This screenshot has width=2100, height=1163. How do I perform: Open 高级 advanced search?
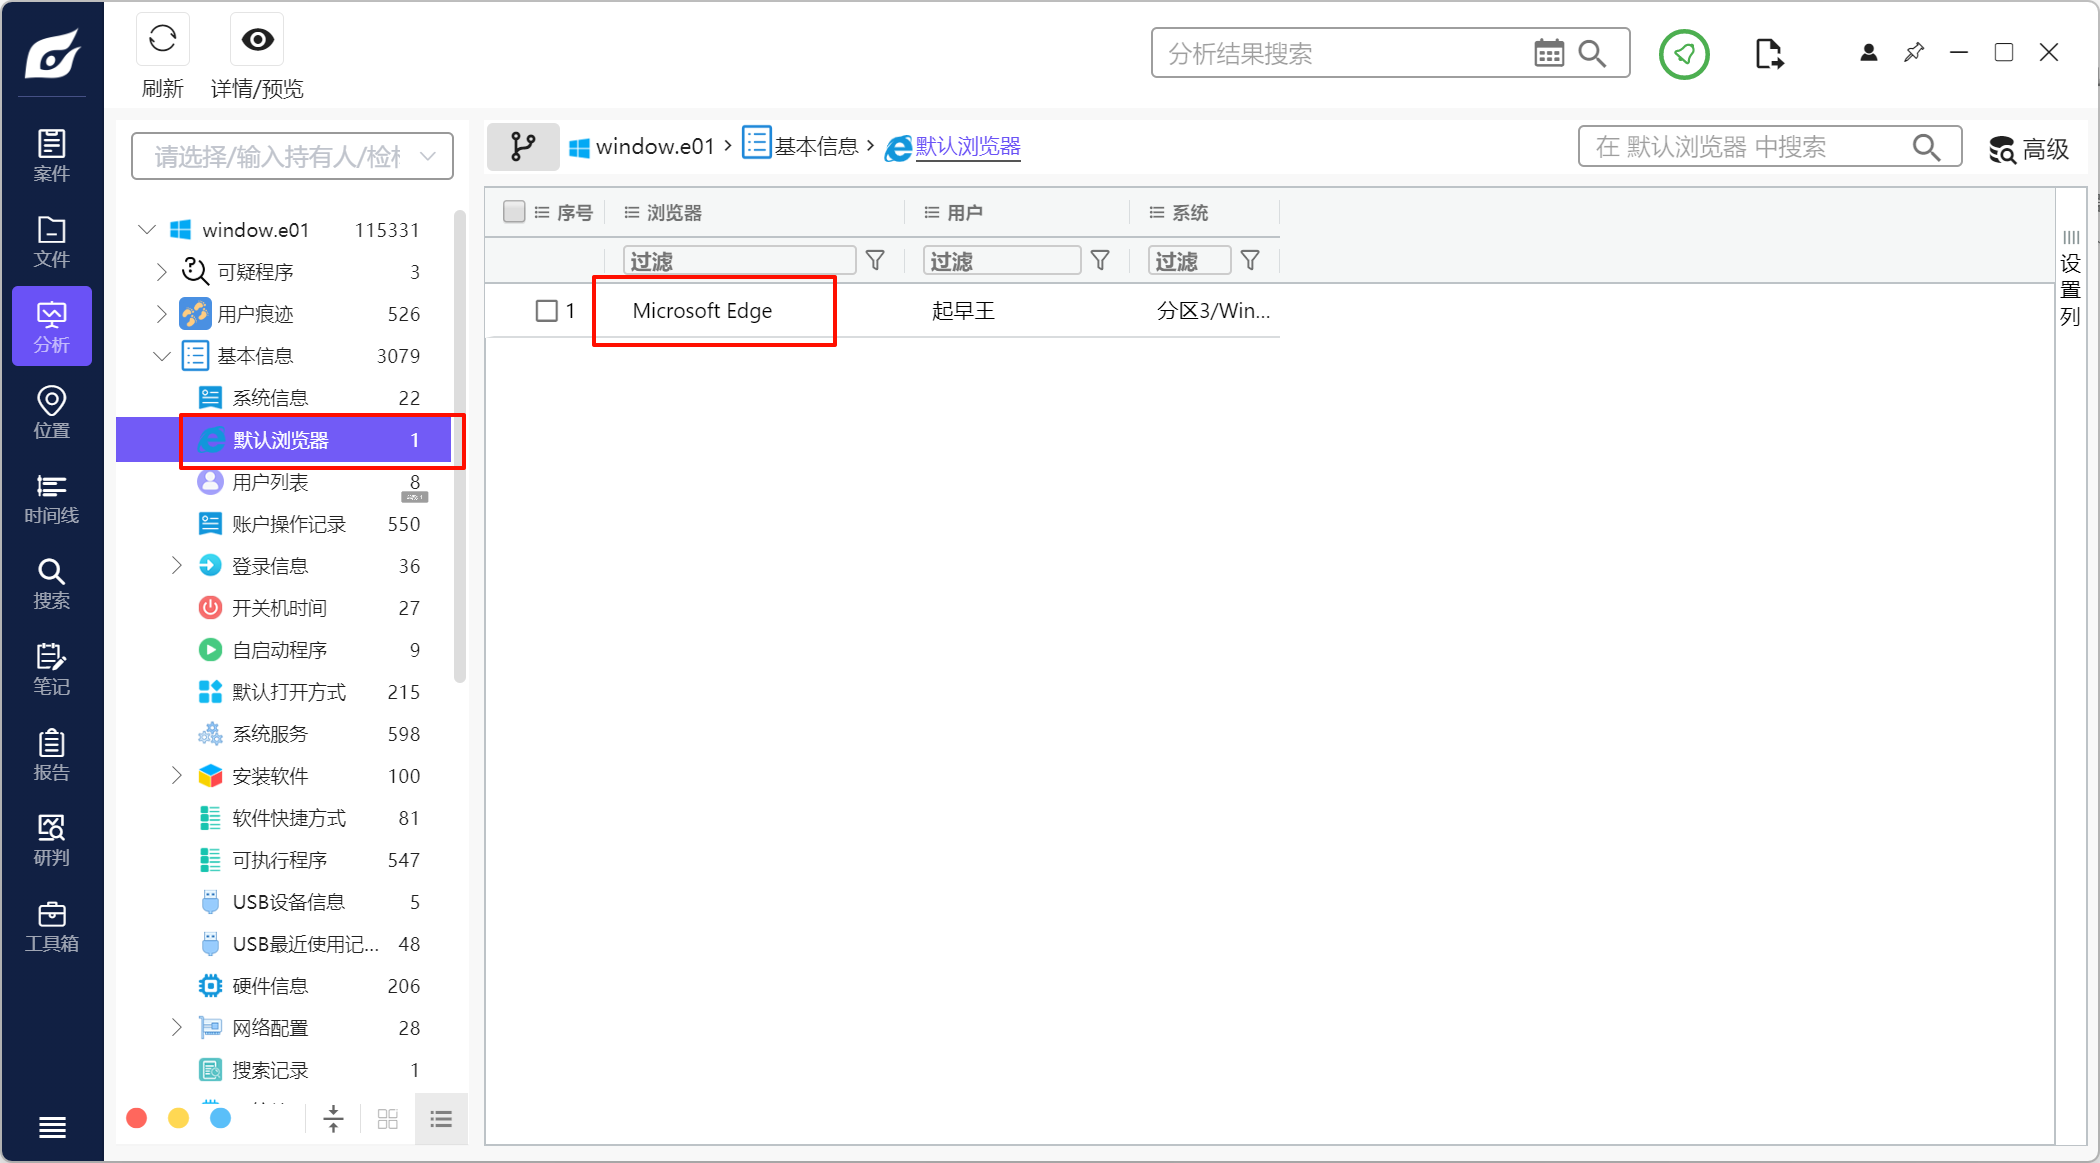click(2028, 149)
